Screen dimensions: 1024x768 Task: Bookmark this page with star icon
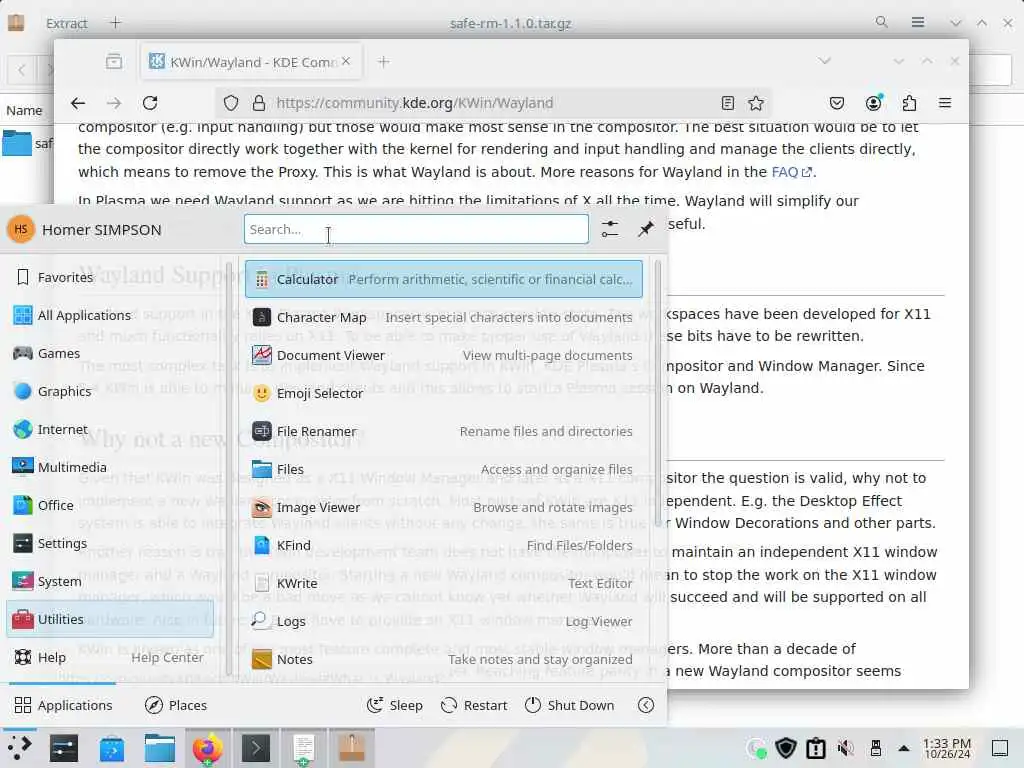click(756, 103)
